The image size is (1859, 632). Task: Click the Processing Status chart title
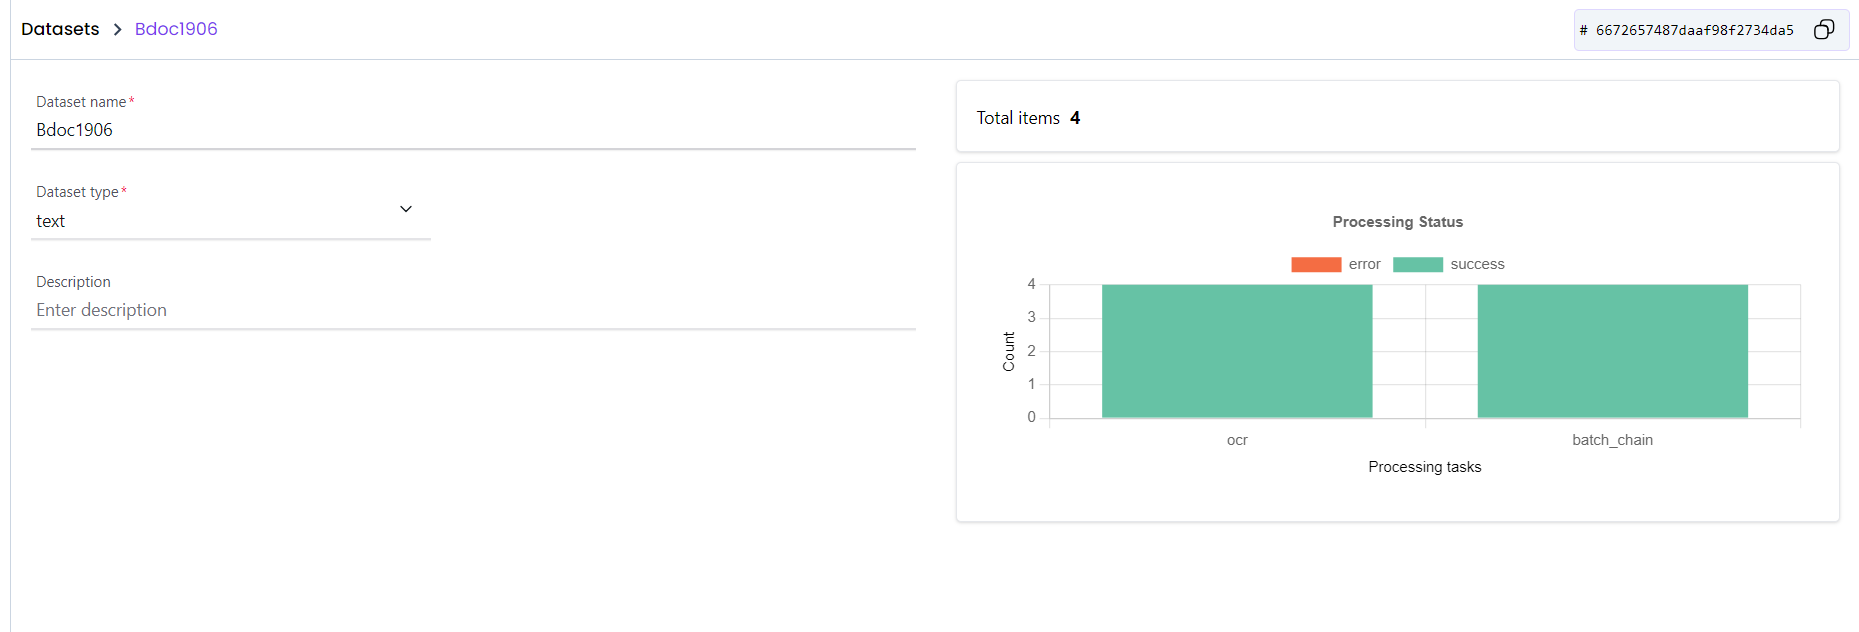1397,222
